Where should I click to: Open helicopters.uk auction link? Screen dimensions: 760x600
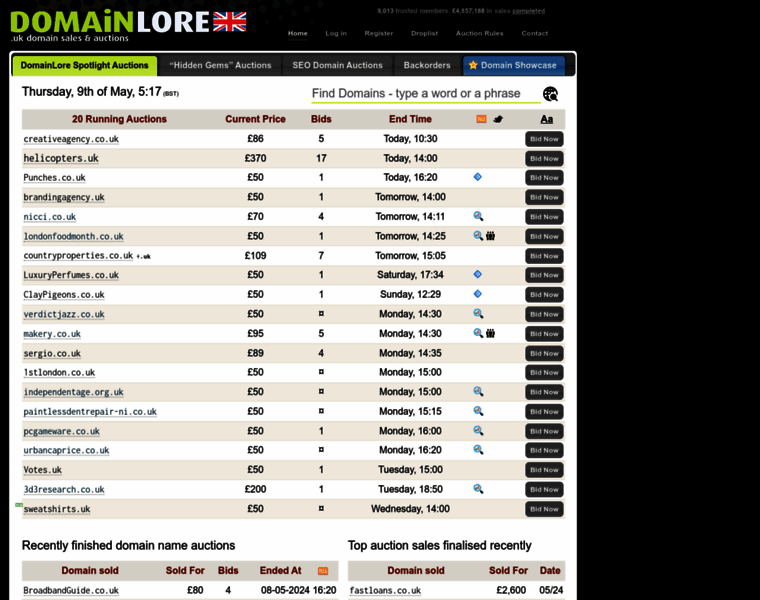(61, 158)
